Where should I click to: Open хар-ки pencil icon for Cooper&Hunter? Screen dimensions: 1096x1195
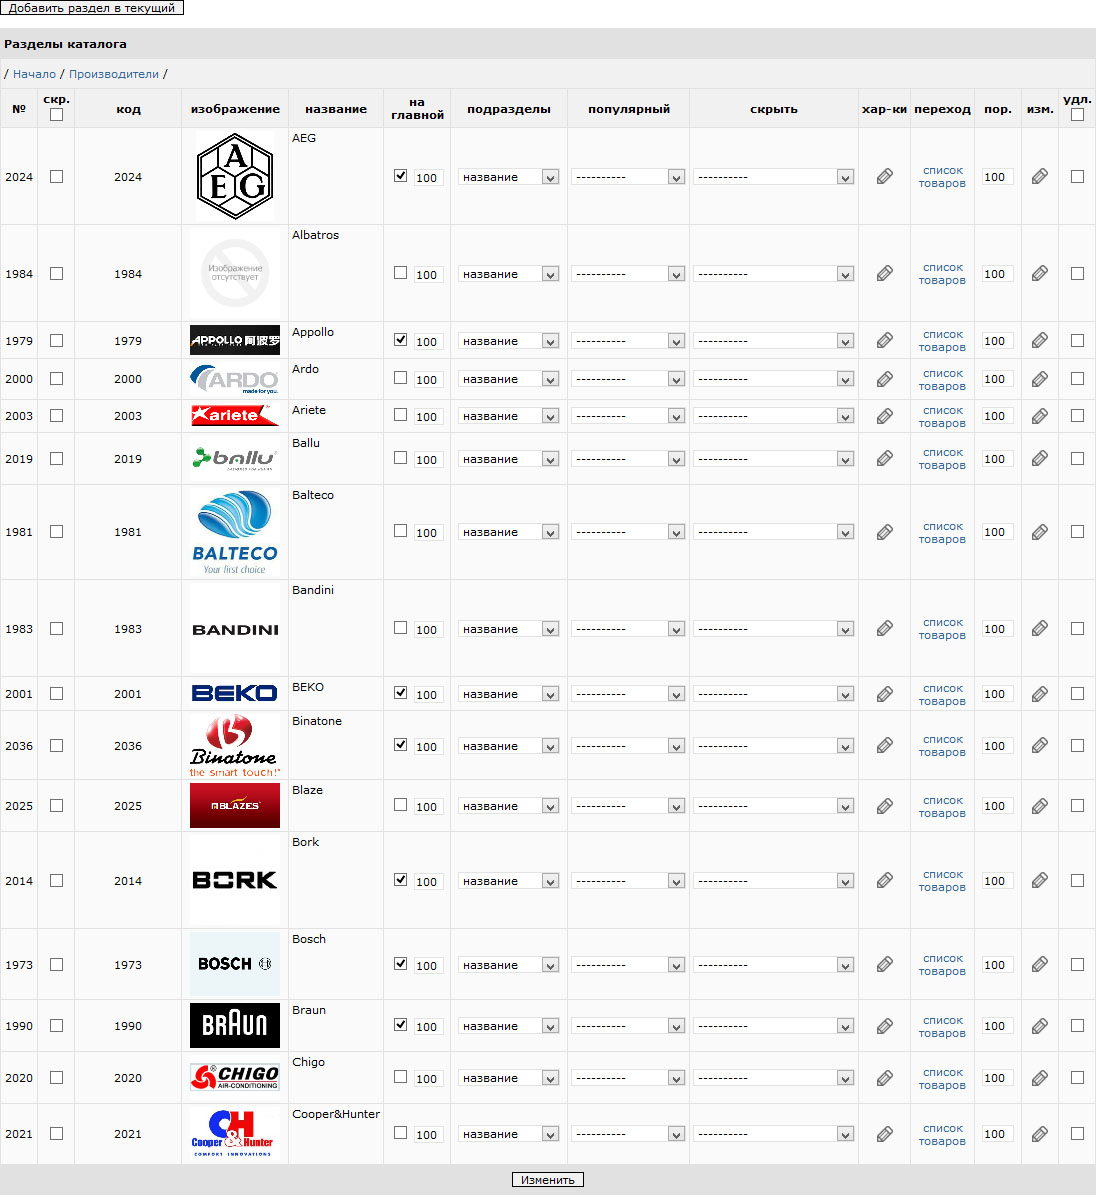pos(884,1135)
